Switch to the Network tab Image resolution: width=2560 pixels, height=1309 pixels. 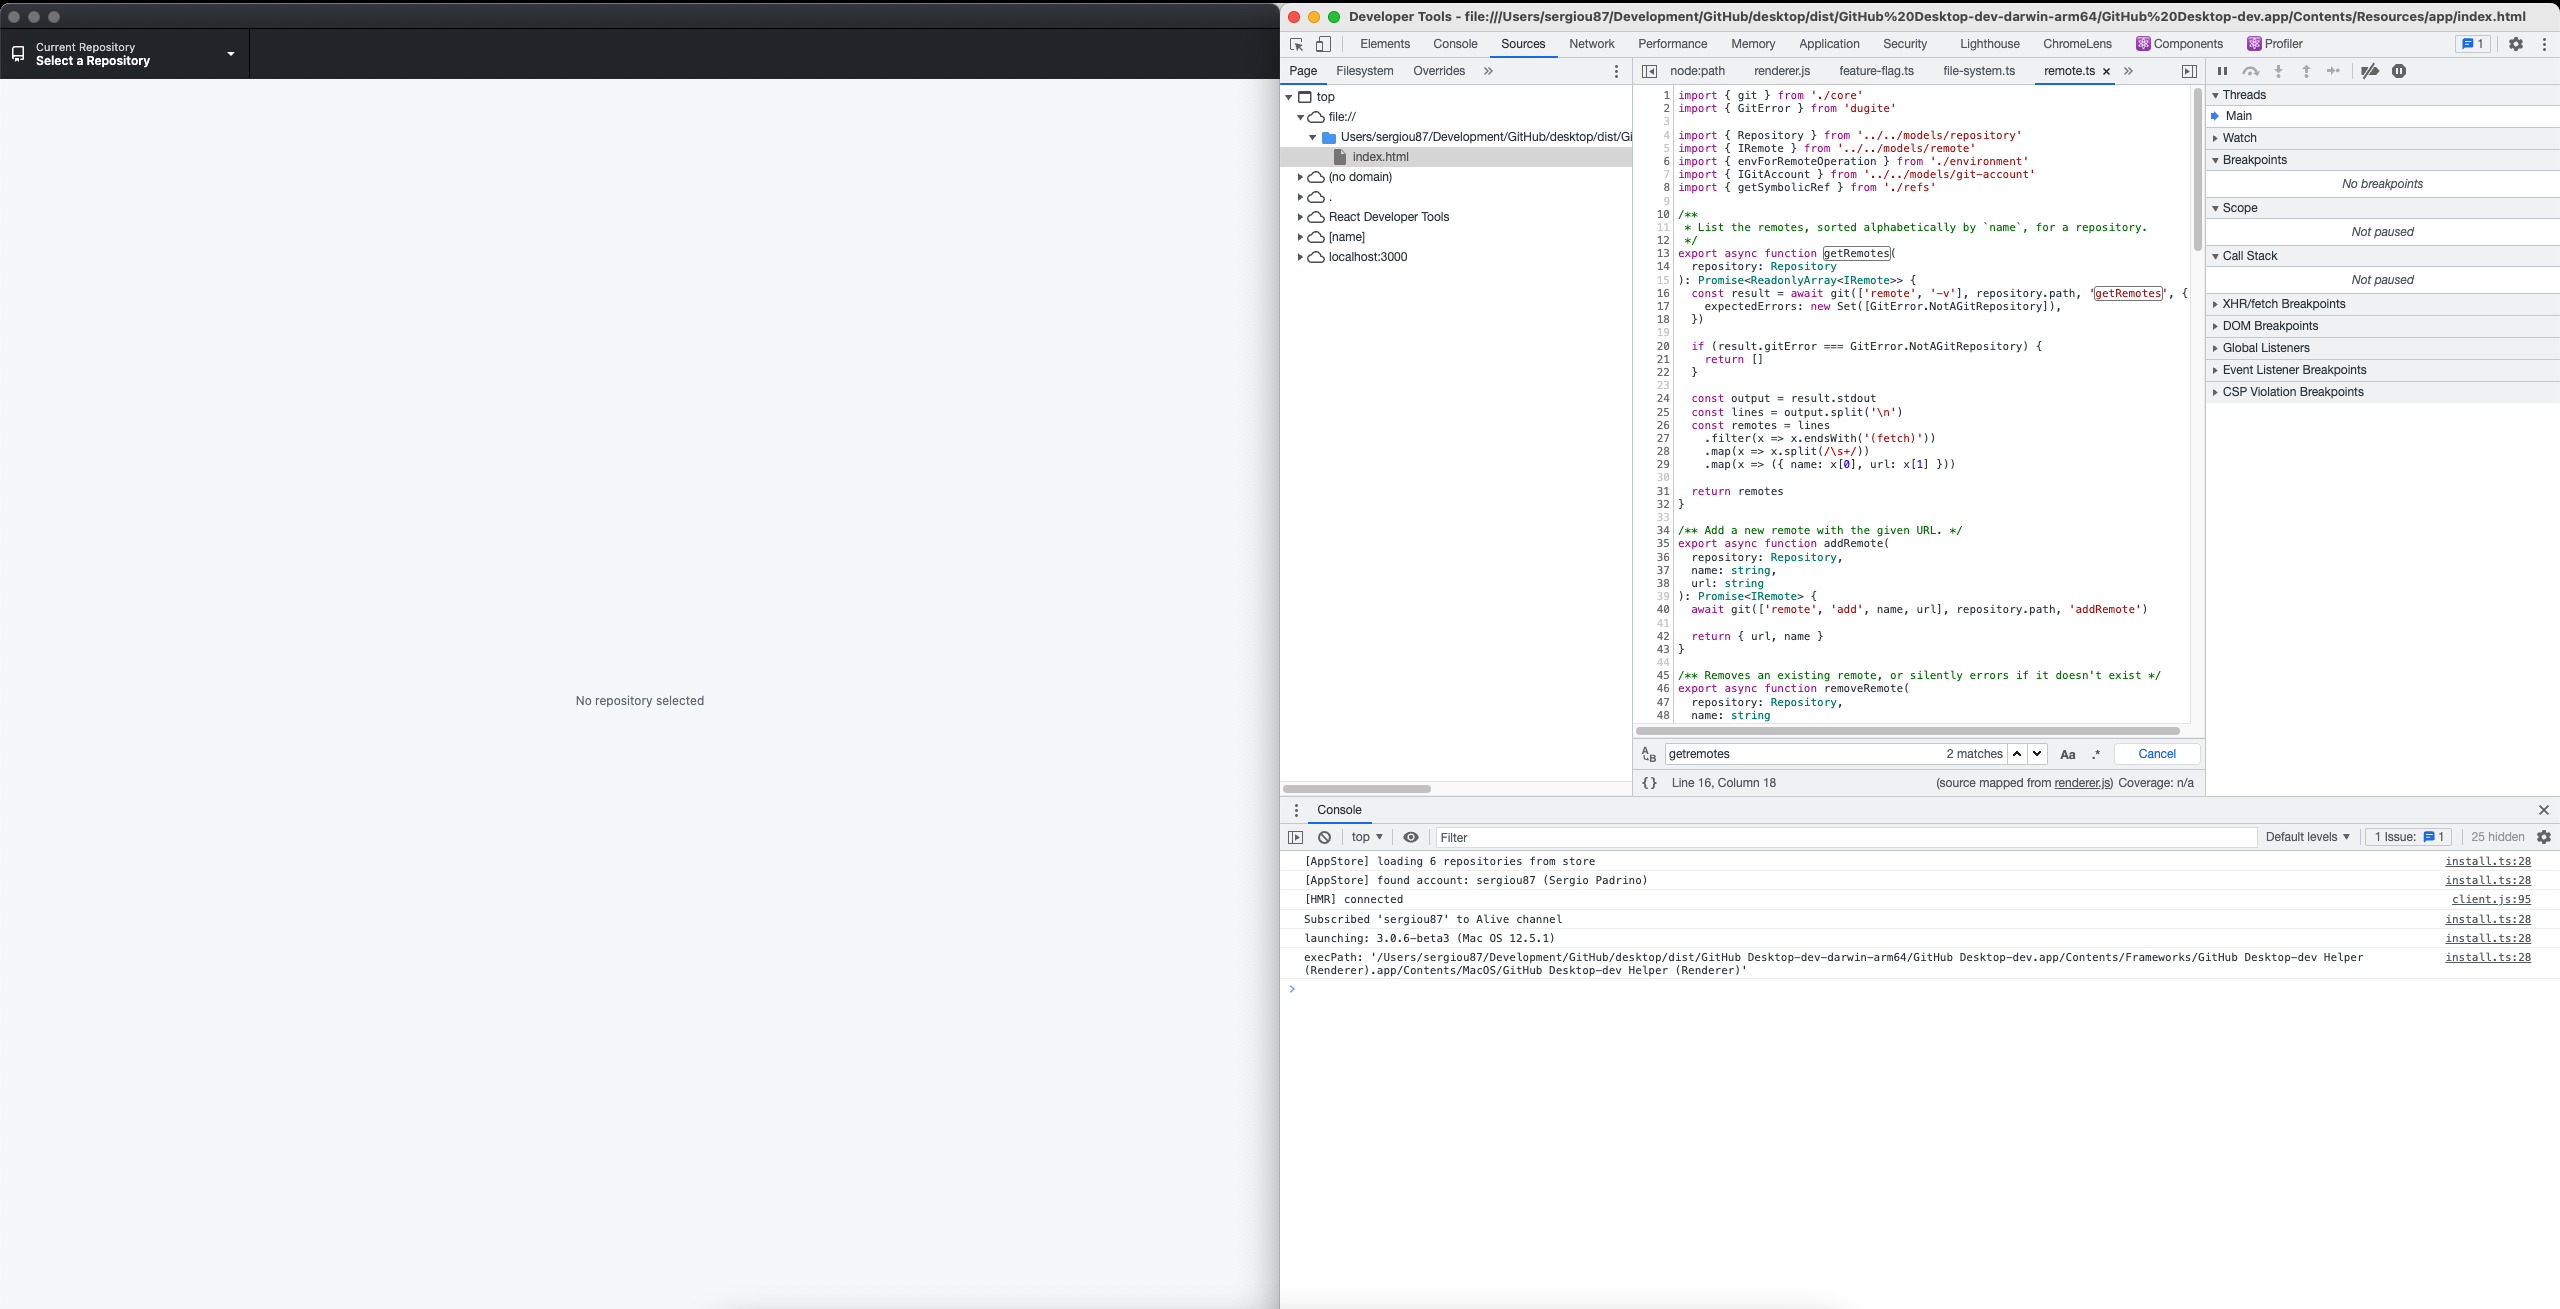[1590, 44]
